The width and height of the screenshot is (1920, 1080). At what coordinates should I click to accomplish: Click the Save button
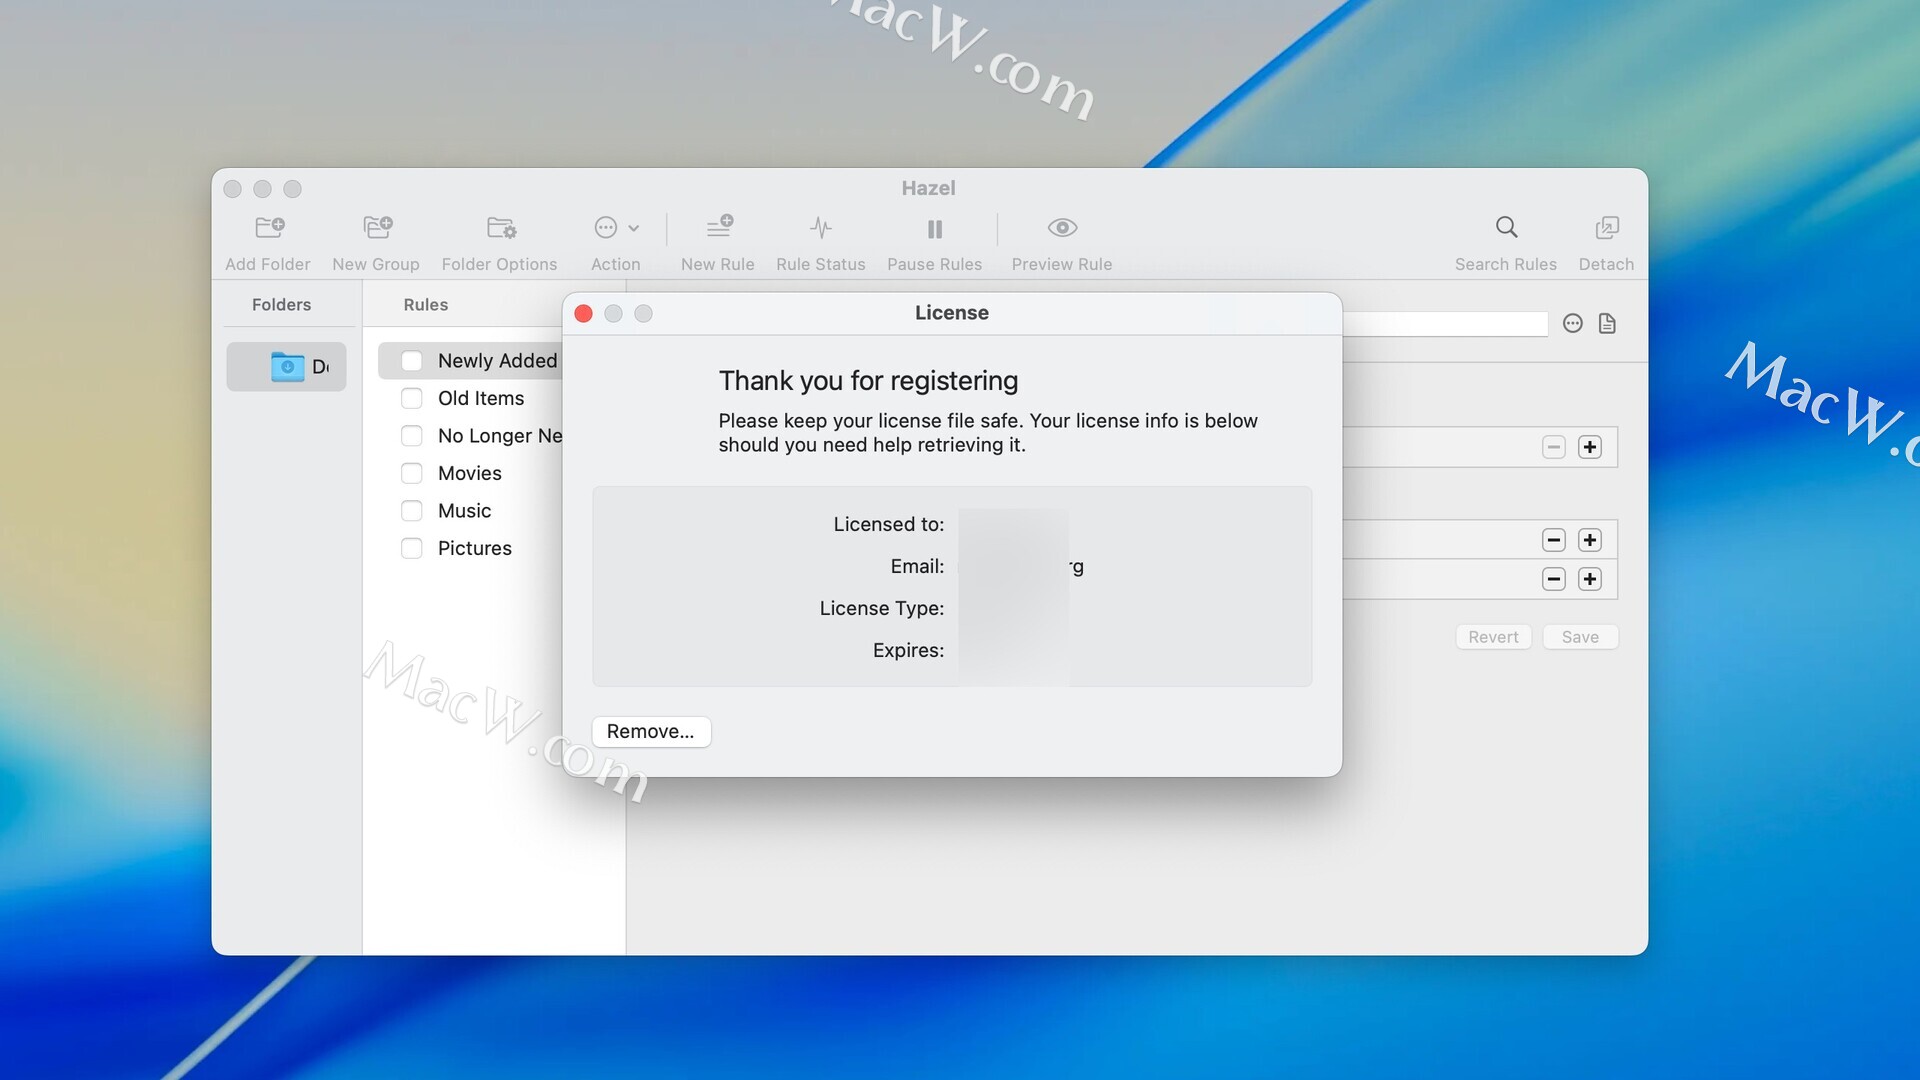click(1579, 637)
